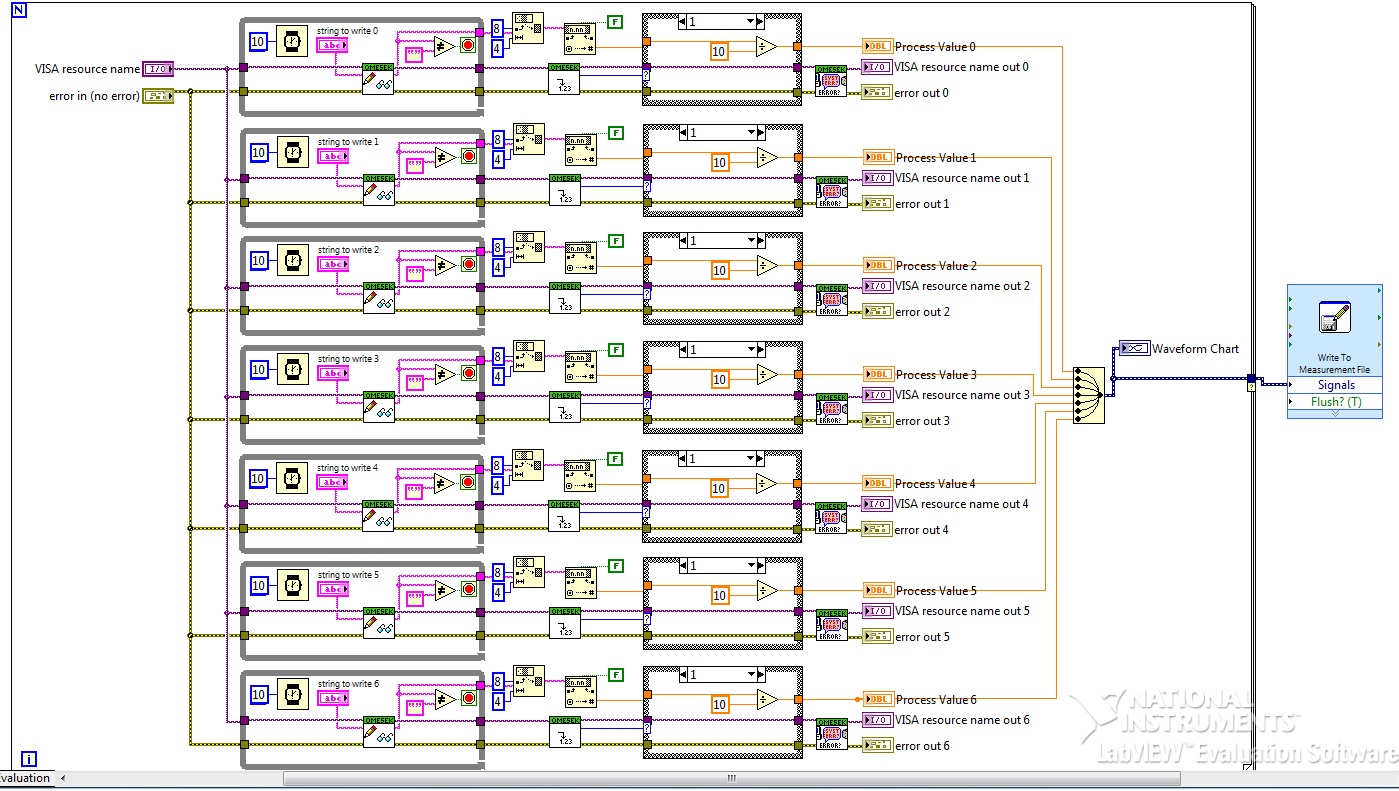Click the Signals input of Write To Measurement File

point(1335,385)
